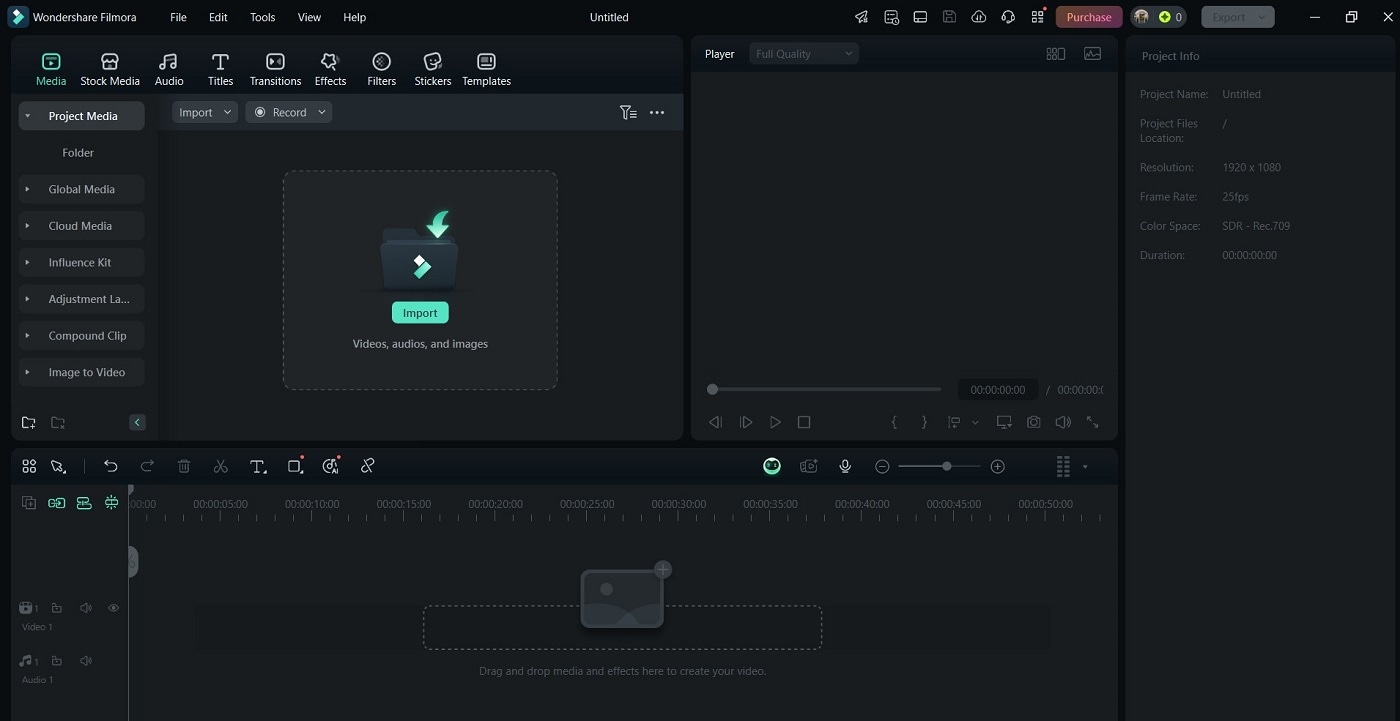Image resolution: width=1400 pixels, height=721 pixels.
Task: Open the View menu
Action: click(310, 17)
